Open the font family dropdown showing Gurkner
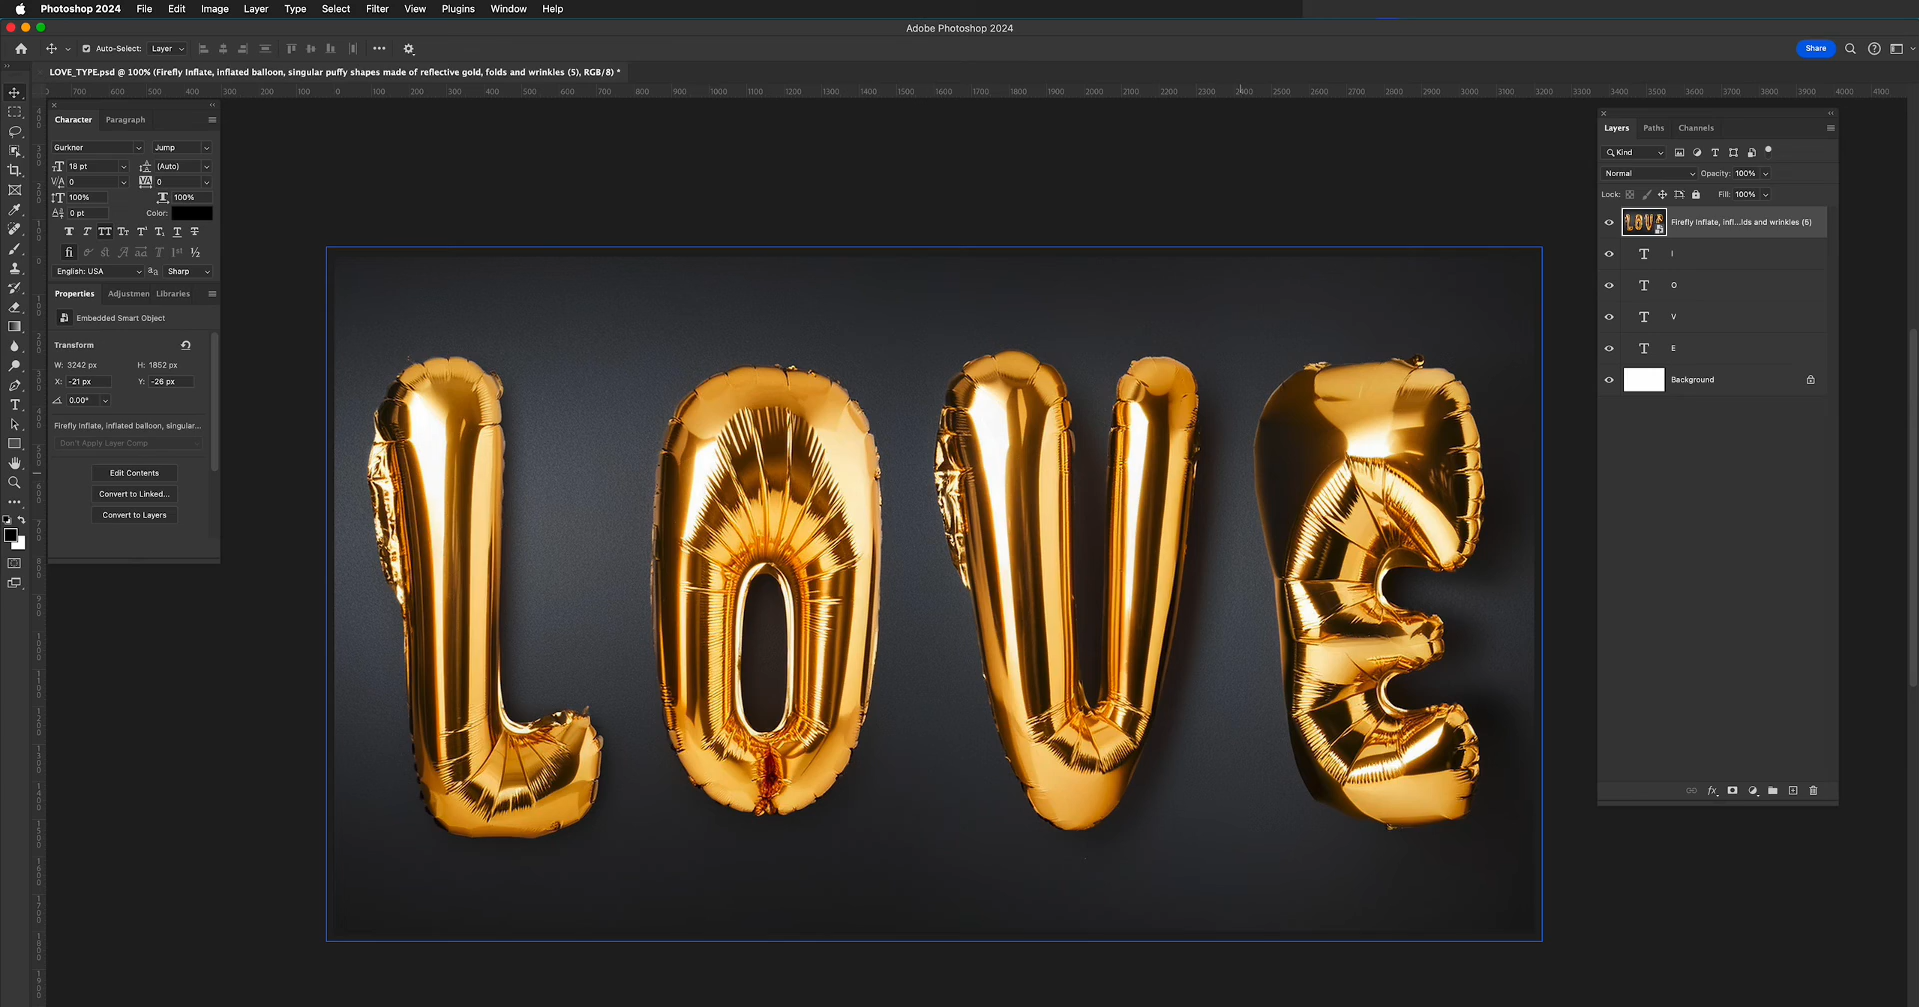Screen dimensions: 1919x1007 [97, 147]
